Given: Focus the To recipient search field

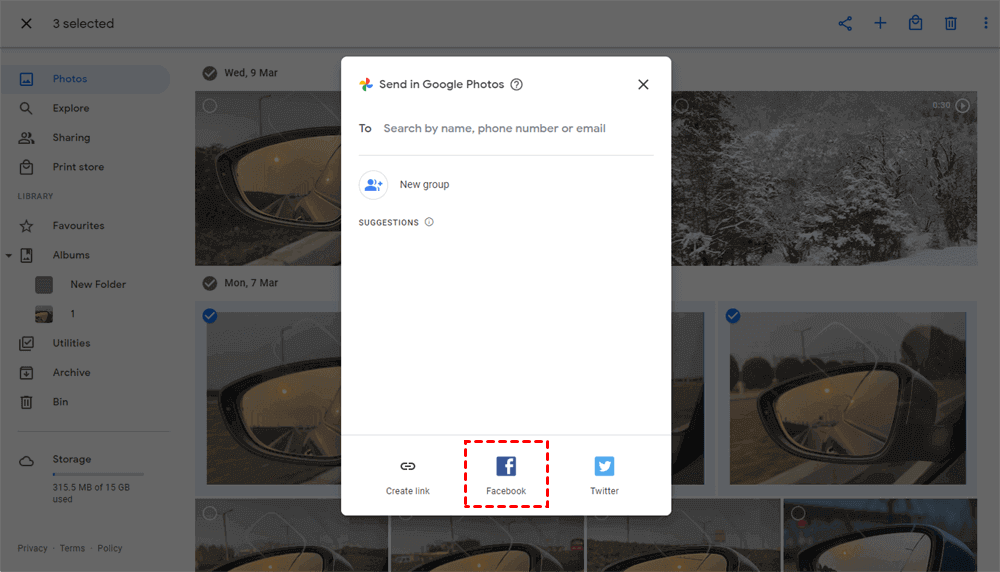Looking at the screenshot, I should pyautogui.click(x=518, y=129).
